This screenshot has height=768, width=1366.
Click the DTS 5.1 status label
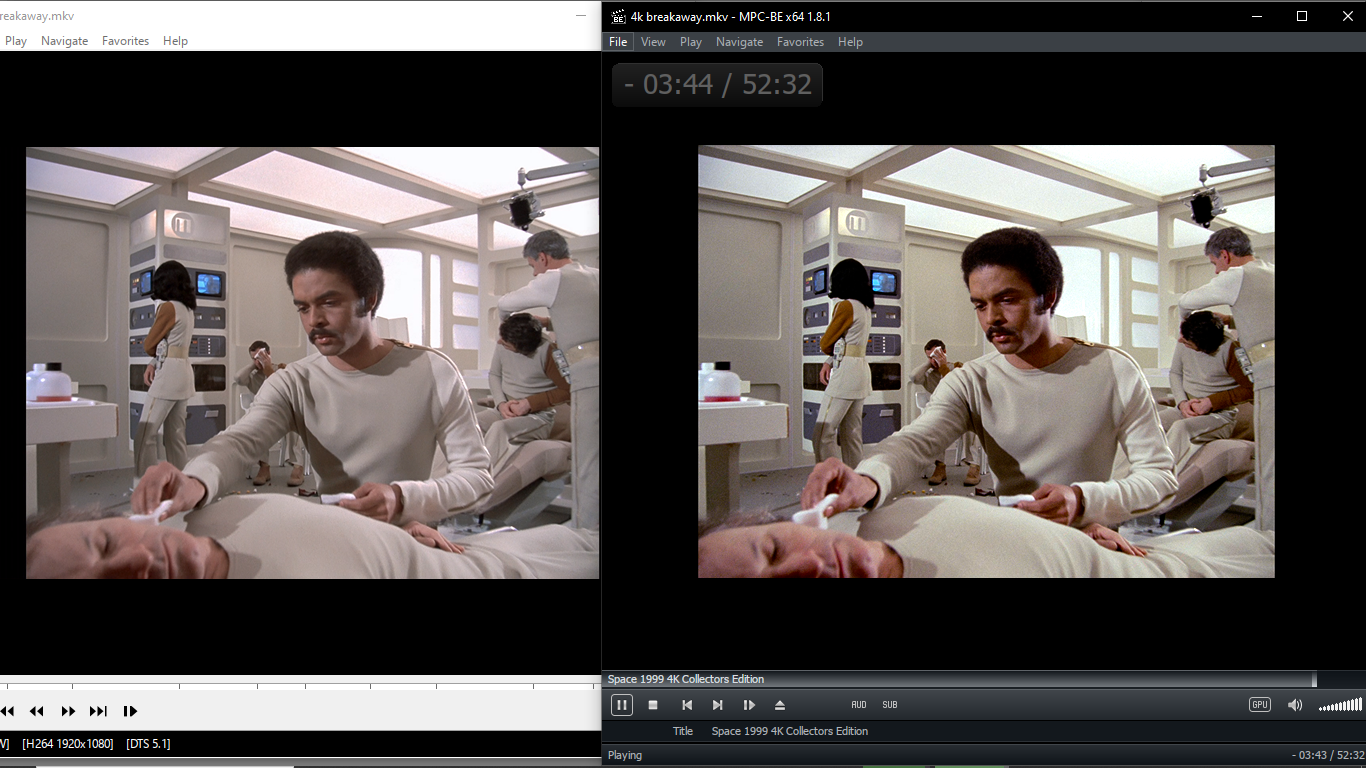[148, 744]
